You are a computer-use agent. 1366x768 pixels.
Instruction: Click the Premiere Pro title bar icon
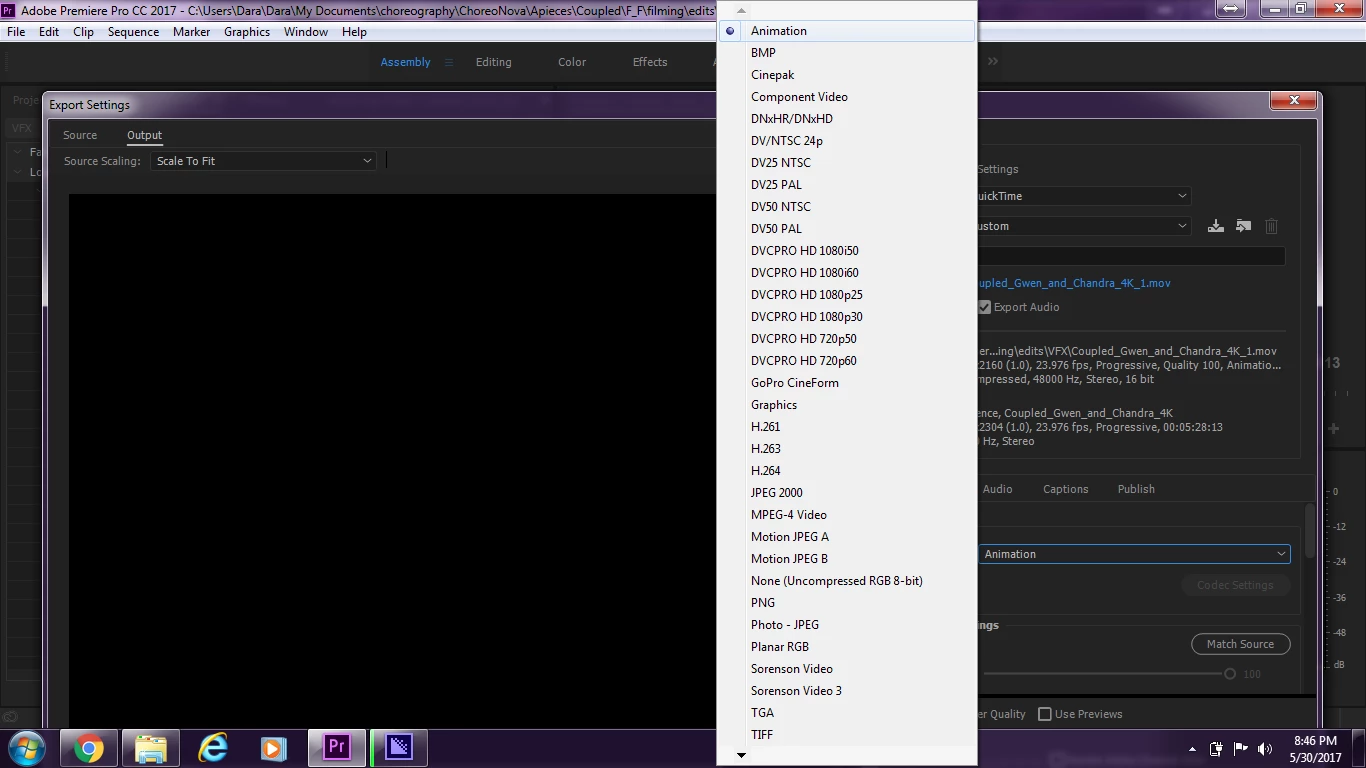coord(8,10)
